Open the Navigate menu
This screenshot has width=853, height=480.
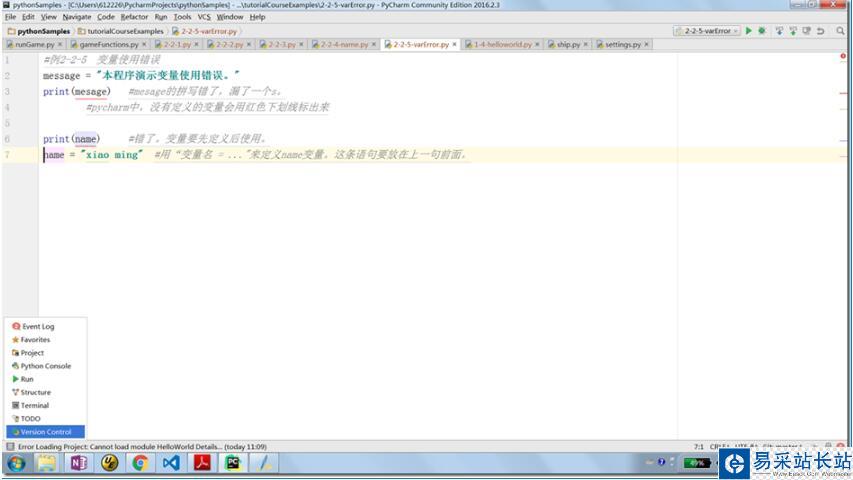pyautogui.click(x=77, y=17)
